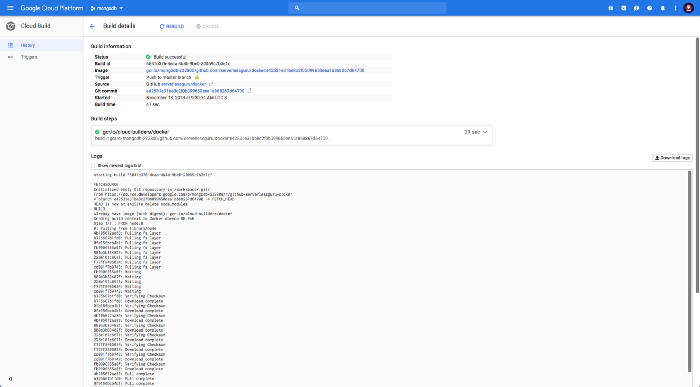Click the Rebuild button
The height and width of the screenshot is (387, 700).
172,26
